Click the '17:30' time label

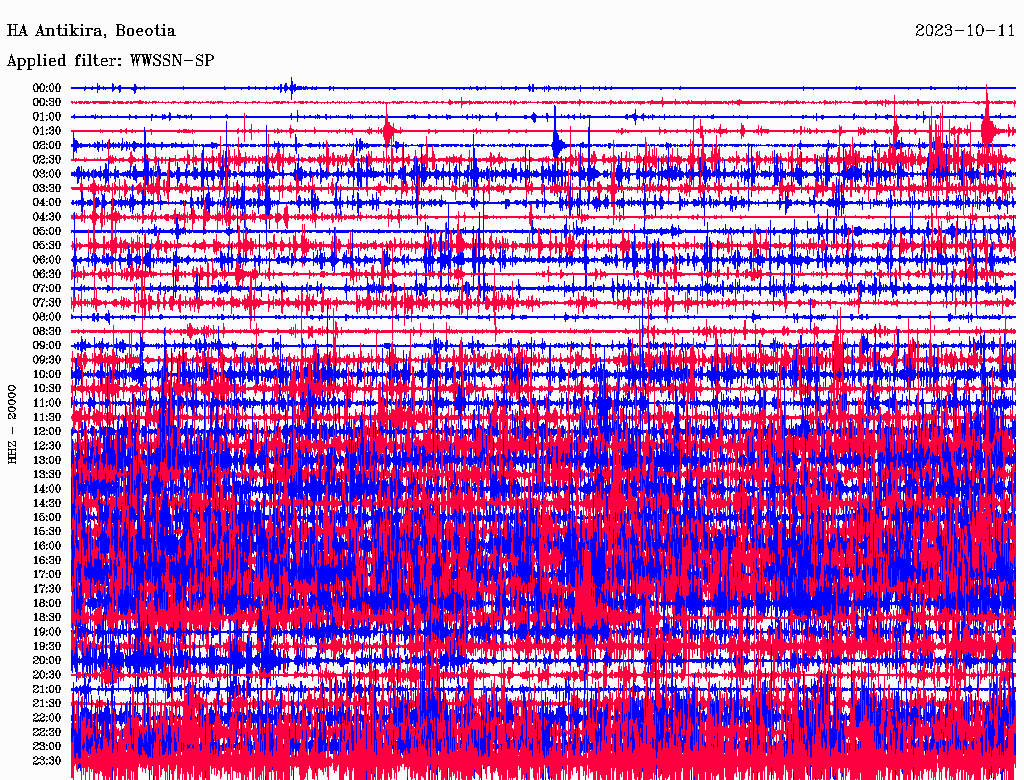(x=47, y=589)
